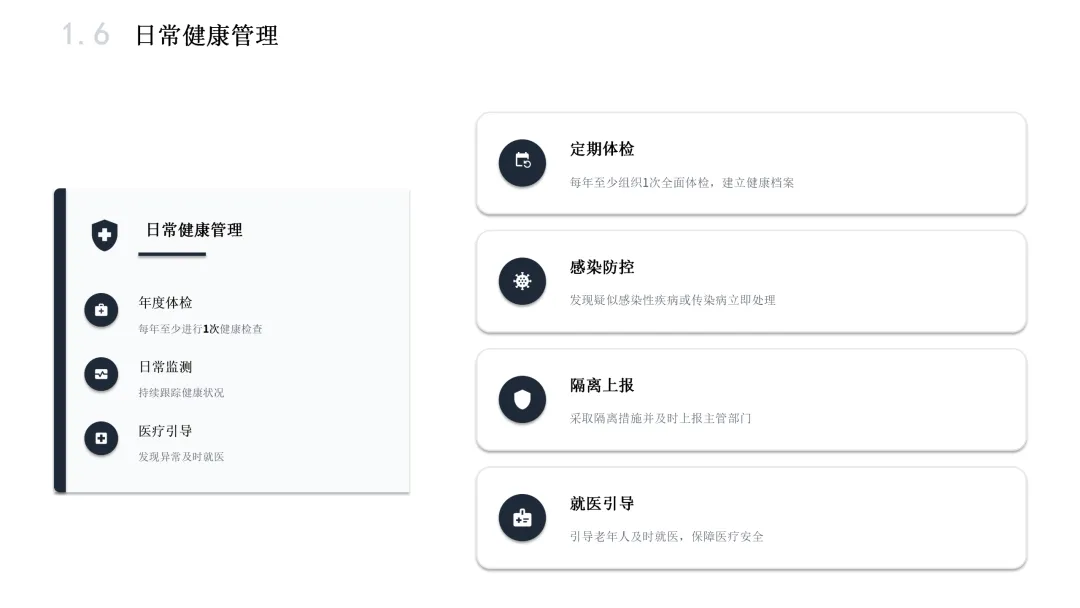The width and height of the screenshot is (1080, 608).
Task: Click the description 采取隔离措施并及时上报主管部门
Action: coord(660,418)
